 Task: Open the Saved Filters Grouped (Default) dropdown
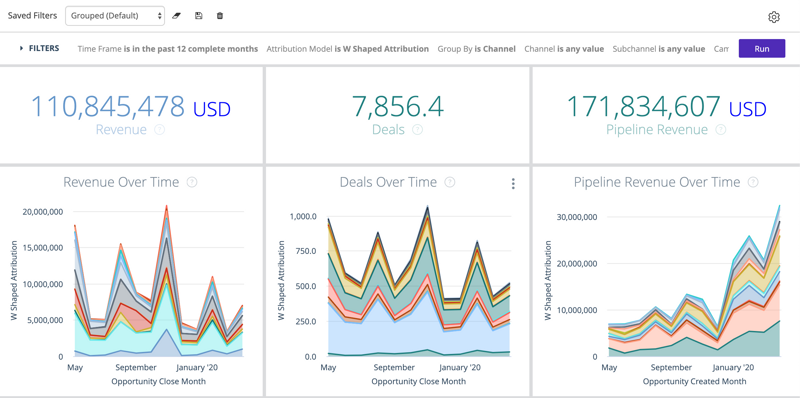click(115, 16)
